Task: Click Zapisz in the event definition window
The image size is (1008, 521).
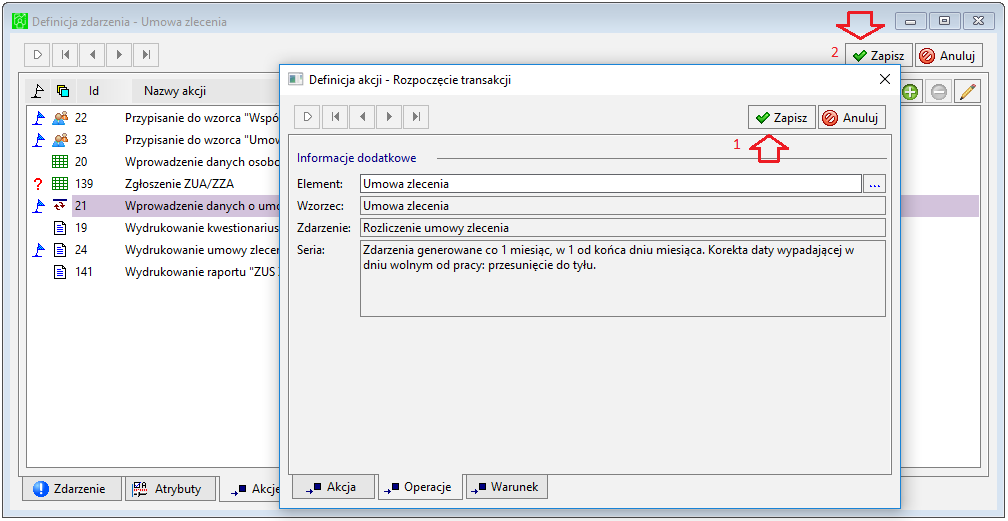Action: tap(879, 55)
